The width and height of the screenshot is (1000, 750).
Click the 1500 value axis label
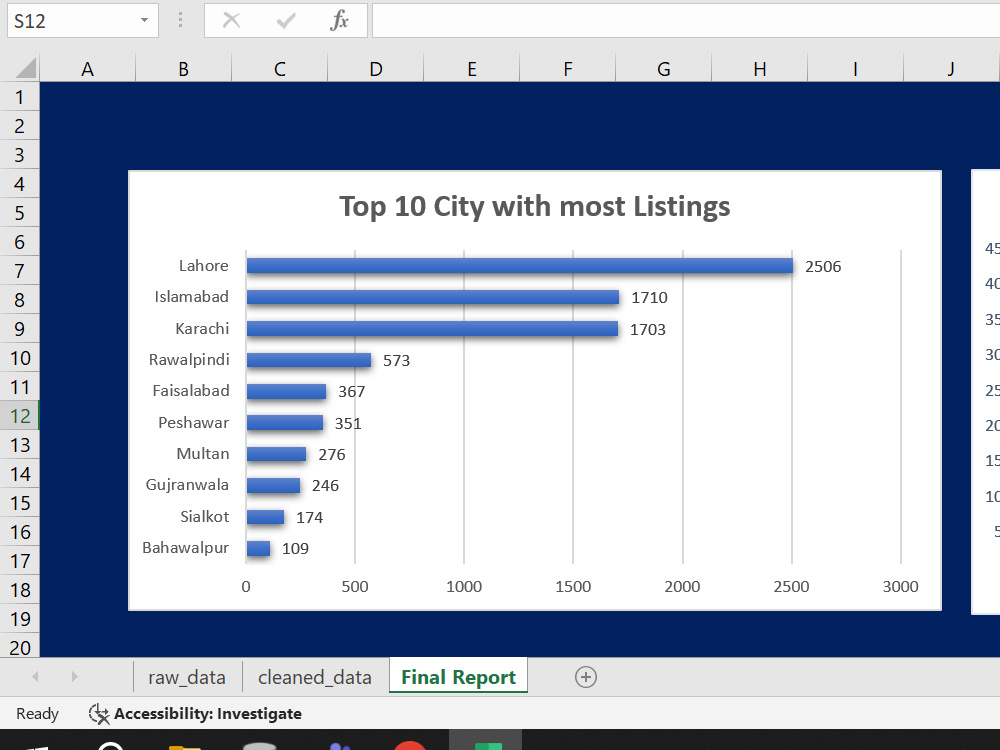pyautogui.click(x=573, y=587)
